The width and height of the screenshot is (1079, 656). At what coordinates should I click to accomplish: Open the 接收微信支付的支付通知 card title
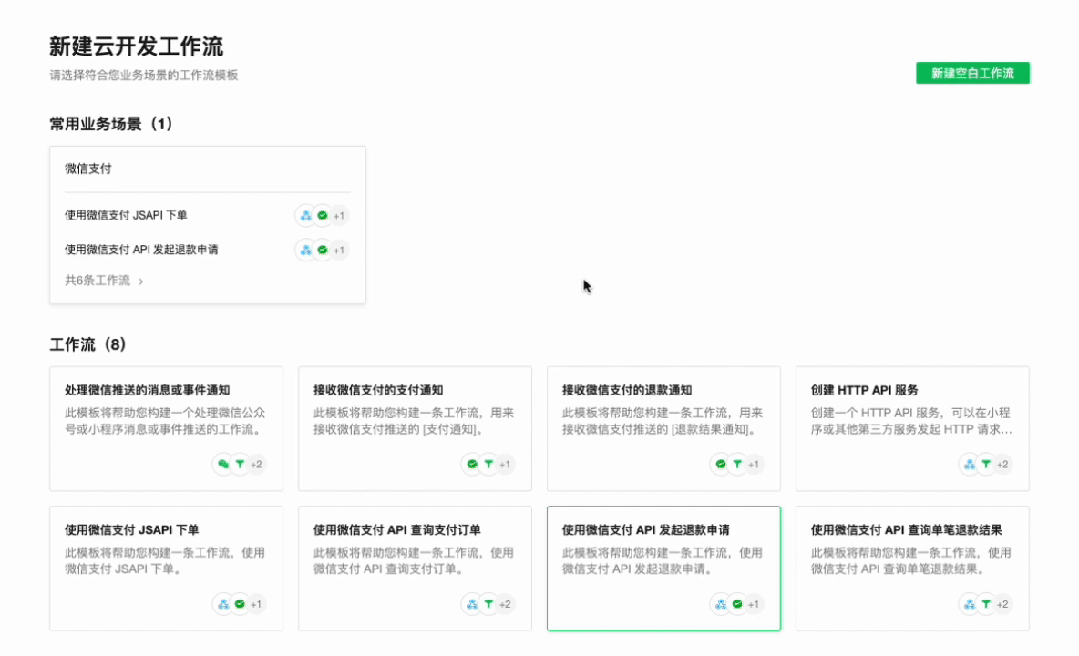click(x=378, y=390)
